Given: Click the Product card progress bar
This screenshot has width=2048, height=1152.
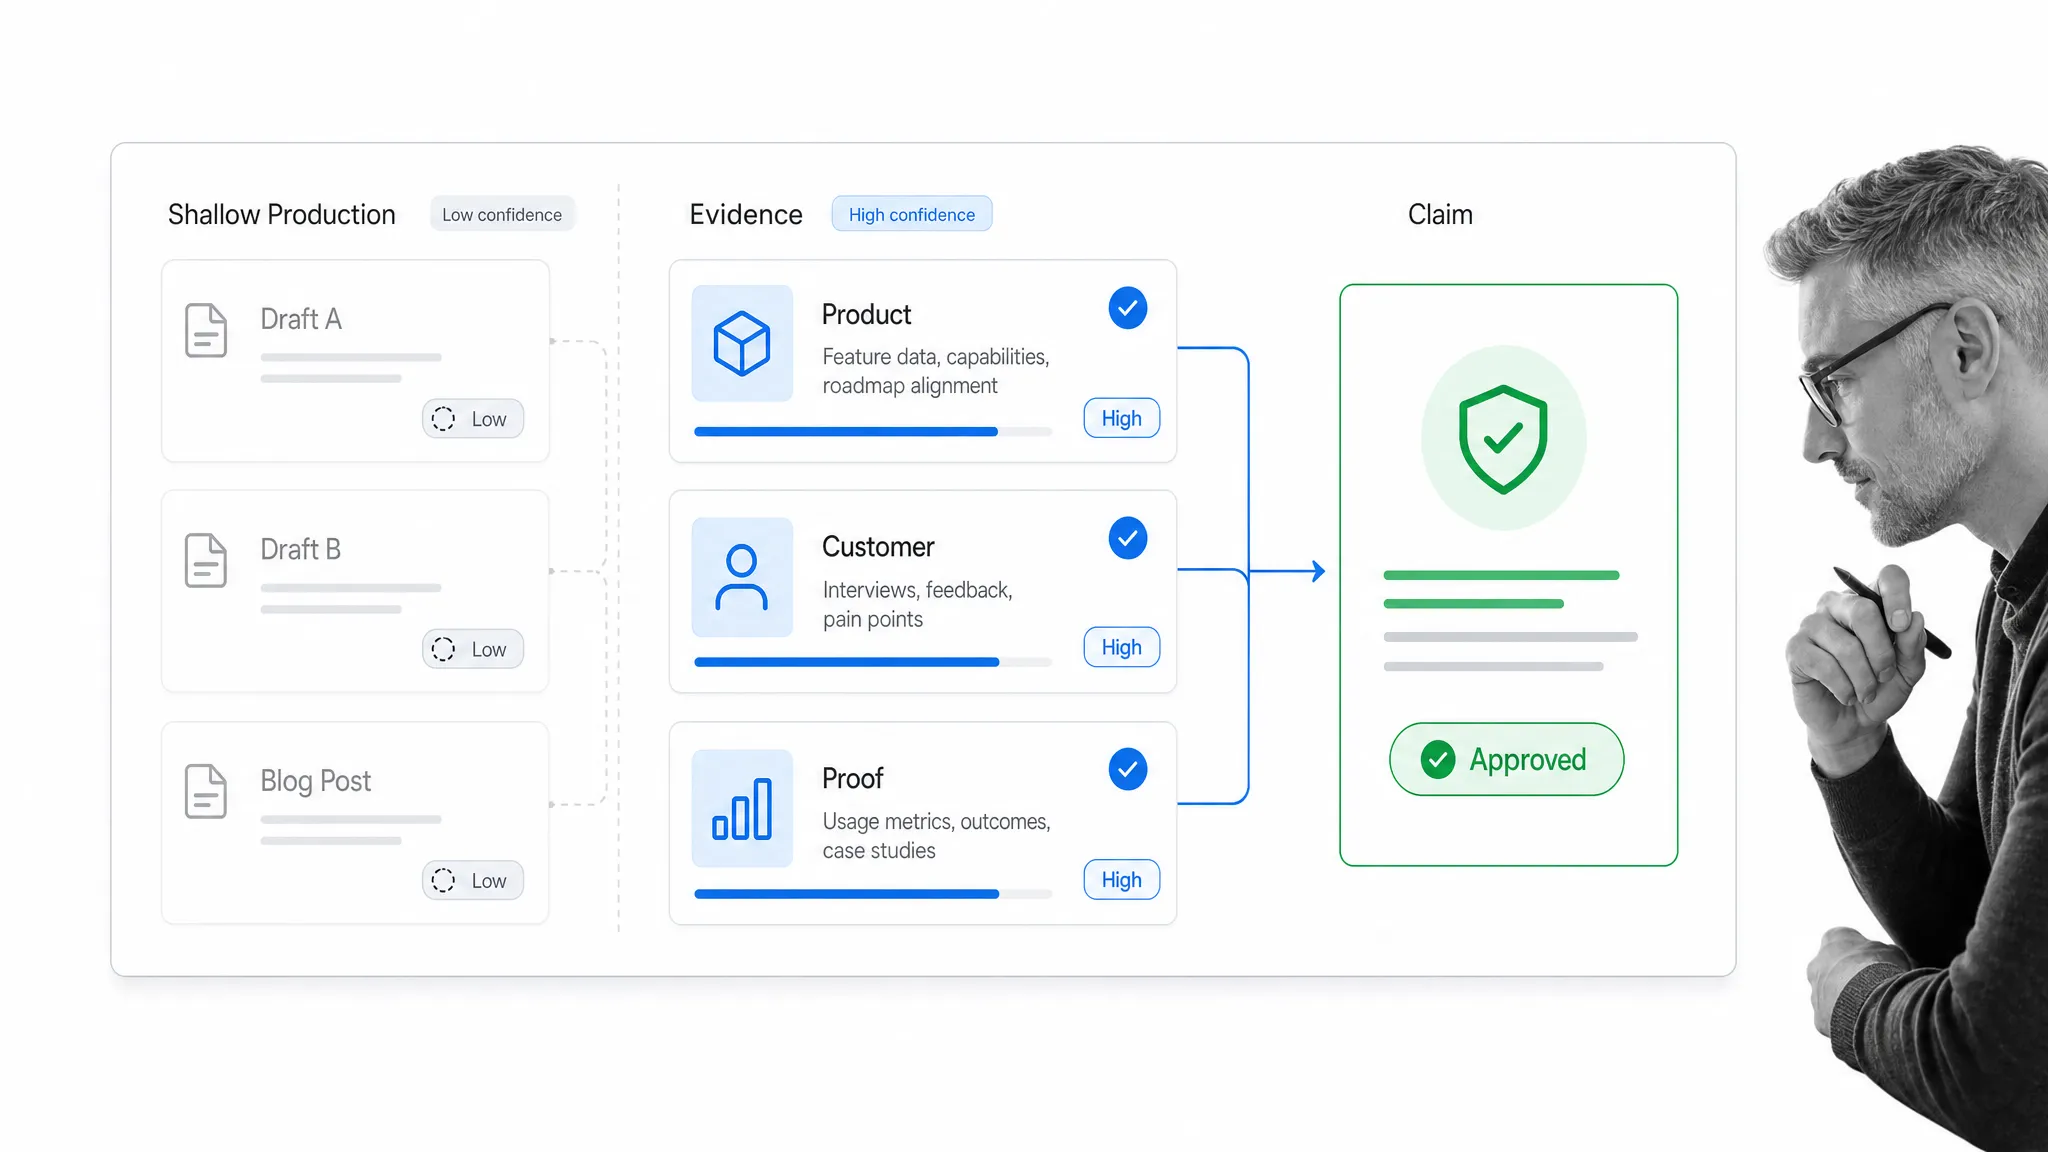Looking at the screenshot, I should pos(873,432).
